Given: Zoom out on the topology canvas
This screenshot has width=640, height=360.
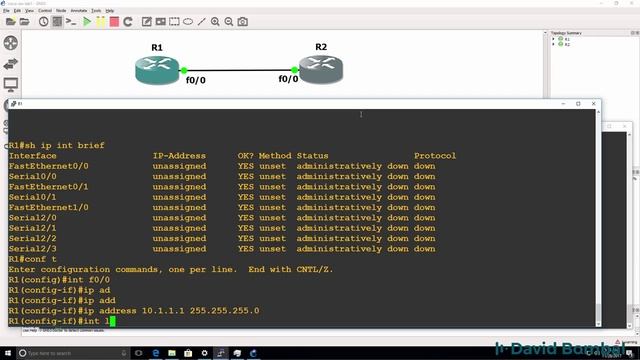Looking at the screenshot, I should click(229, 22).
